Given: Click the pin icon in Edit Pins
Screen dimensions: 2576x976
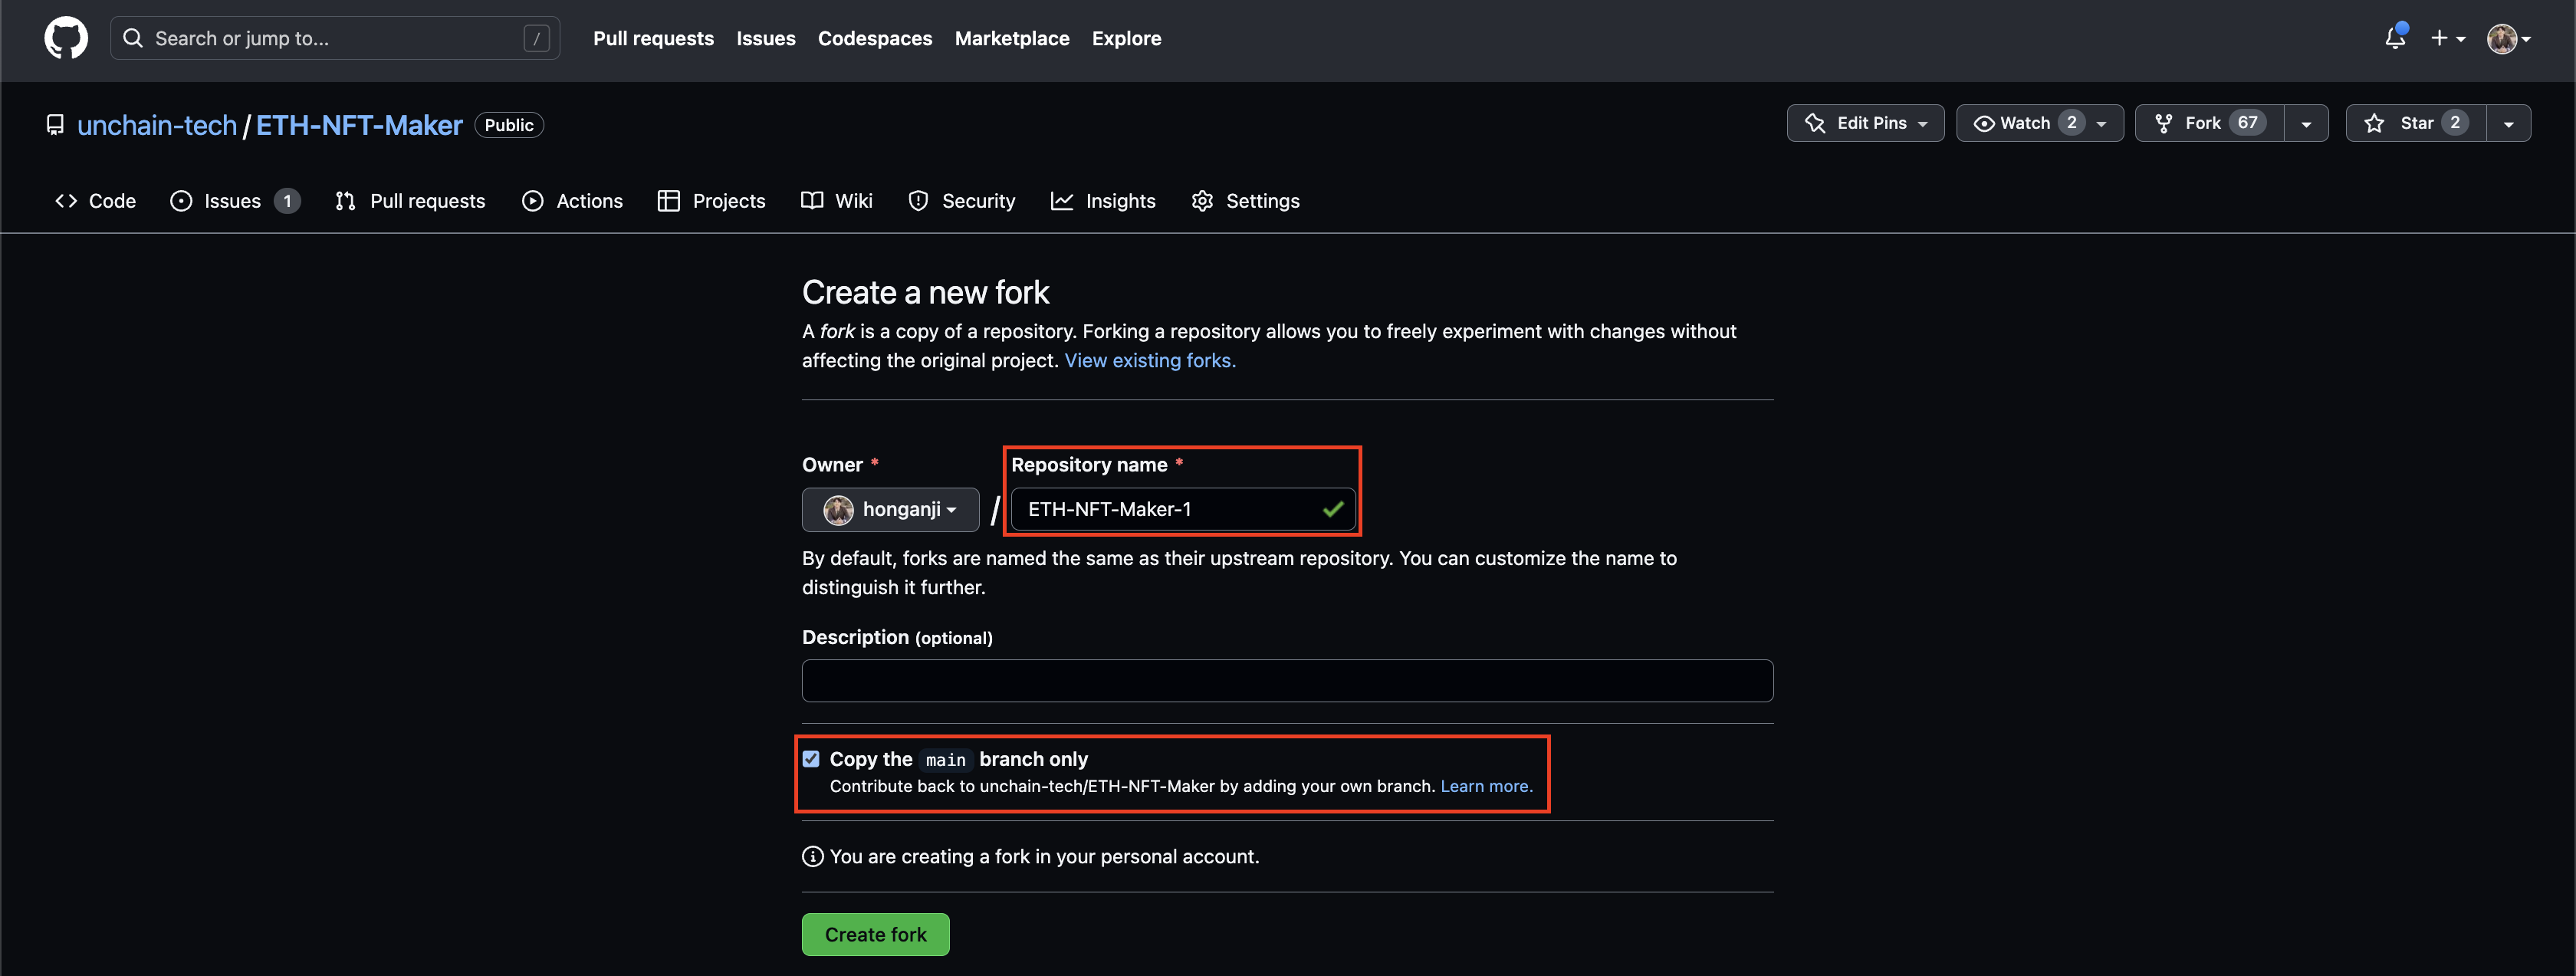Looking at the screenshot, I should coord(1815,123).
